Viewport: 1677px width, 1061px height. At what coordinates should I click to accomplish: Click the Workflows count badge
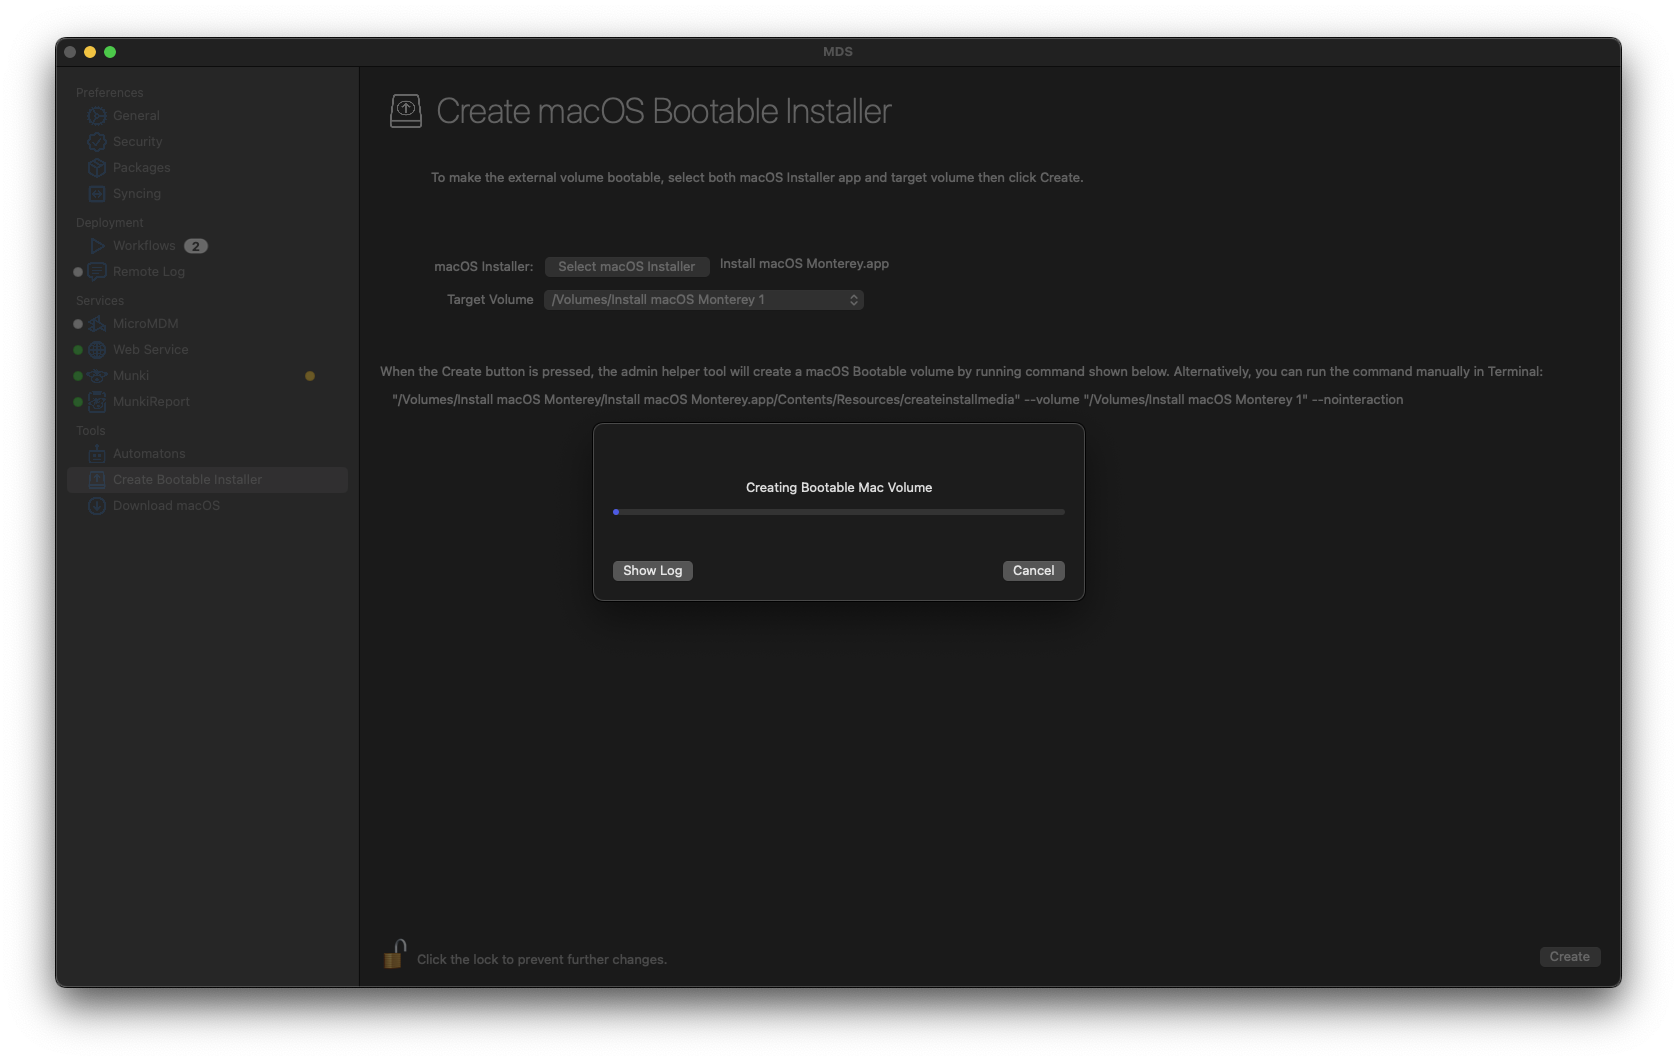tap(196, 246)
